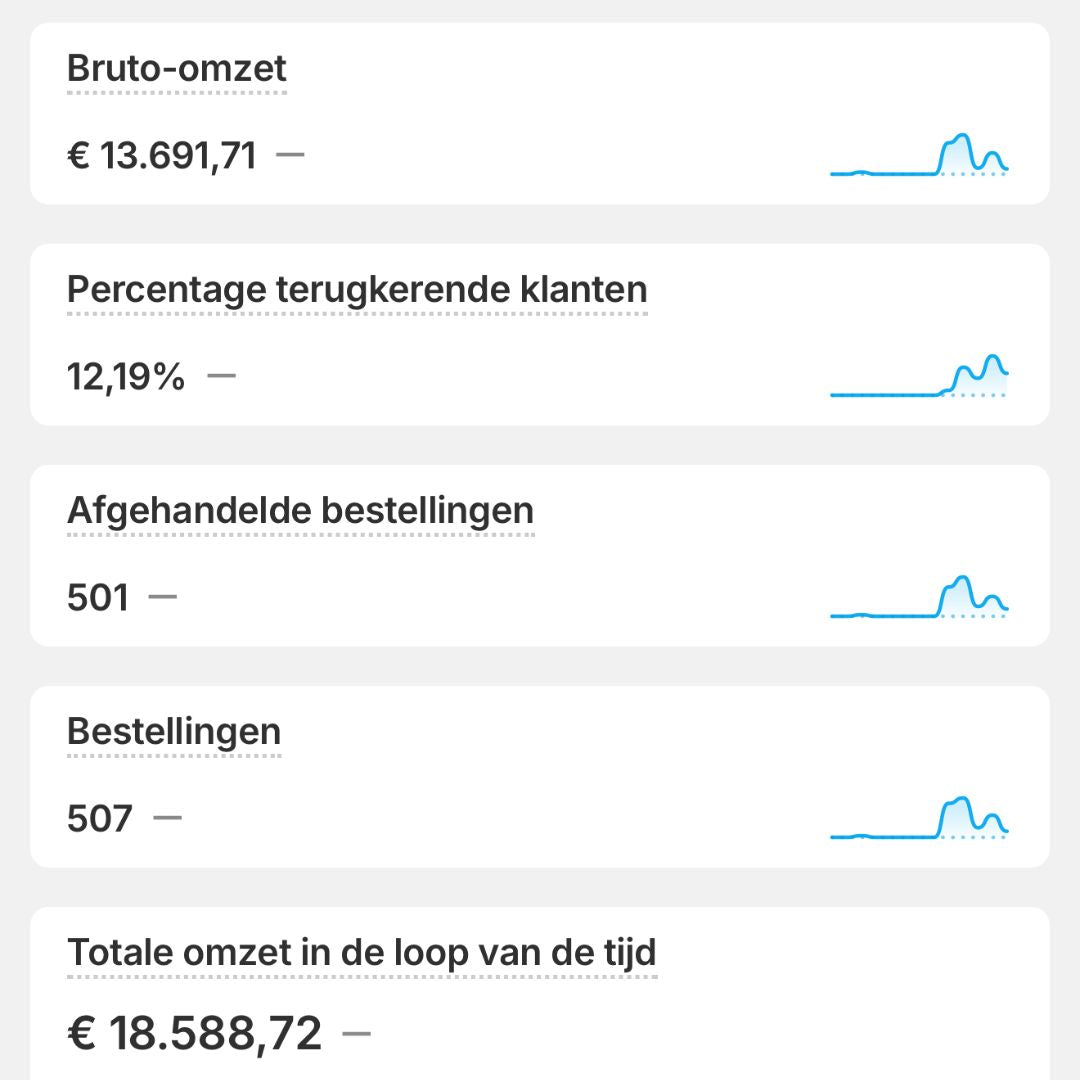Open Totale omzet in de loop van de tijd

click(362, 952)
